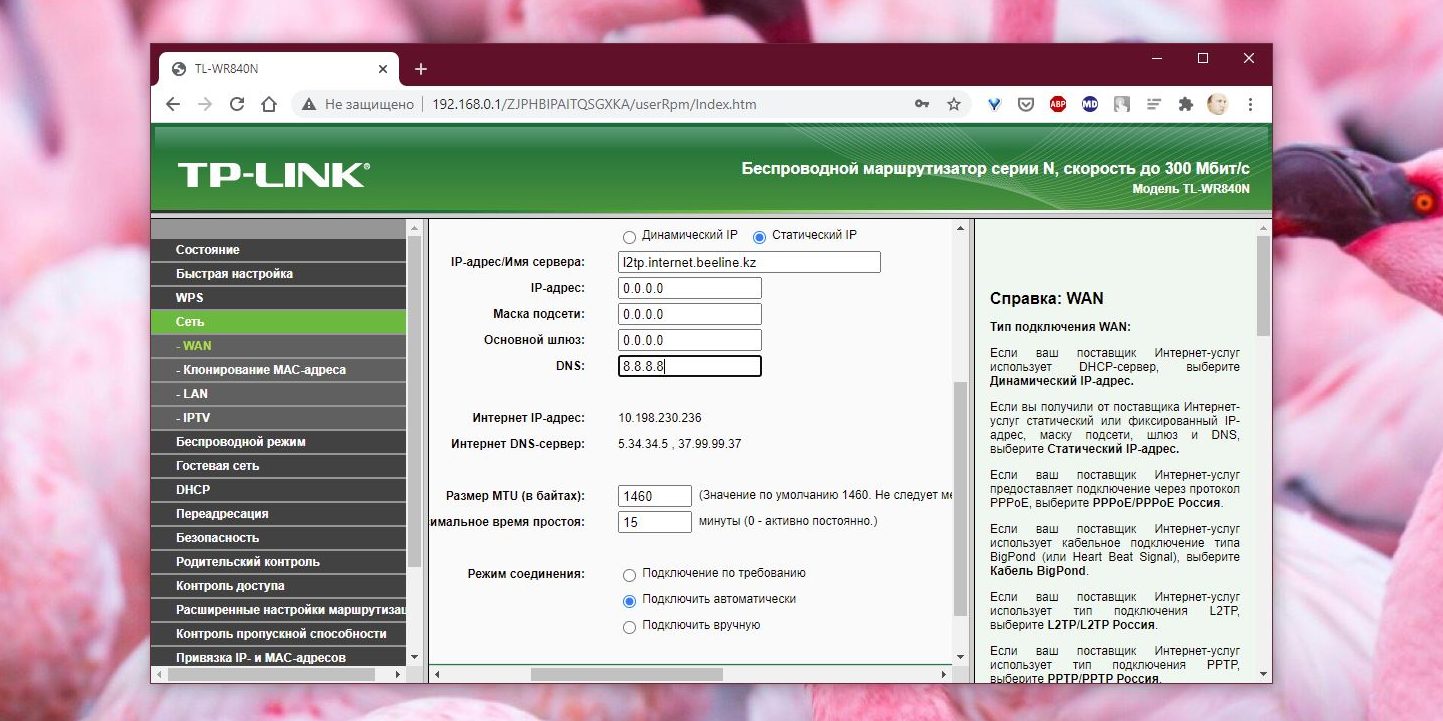
Task: Open Клонирование MAC-адреса submenu item
Action: tap(279, 370)
